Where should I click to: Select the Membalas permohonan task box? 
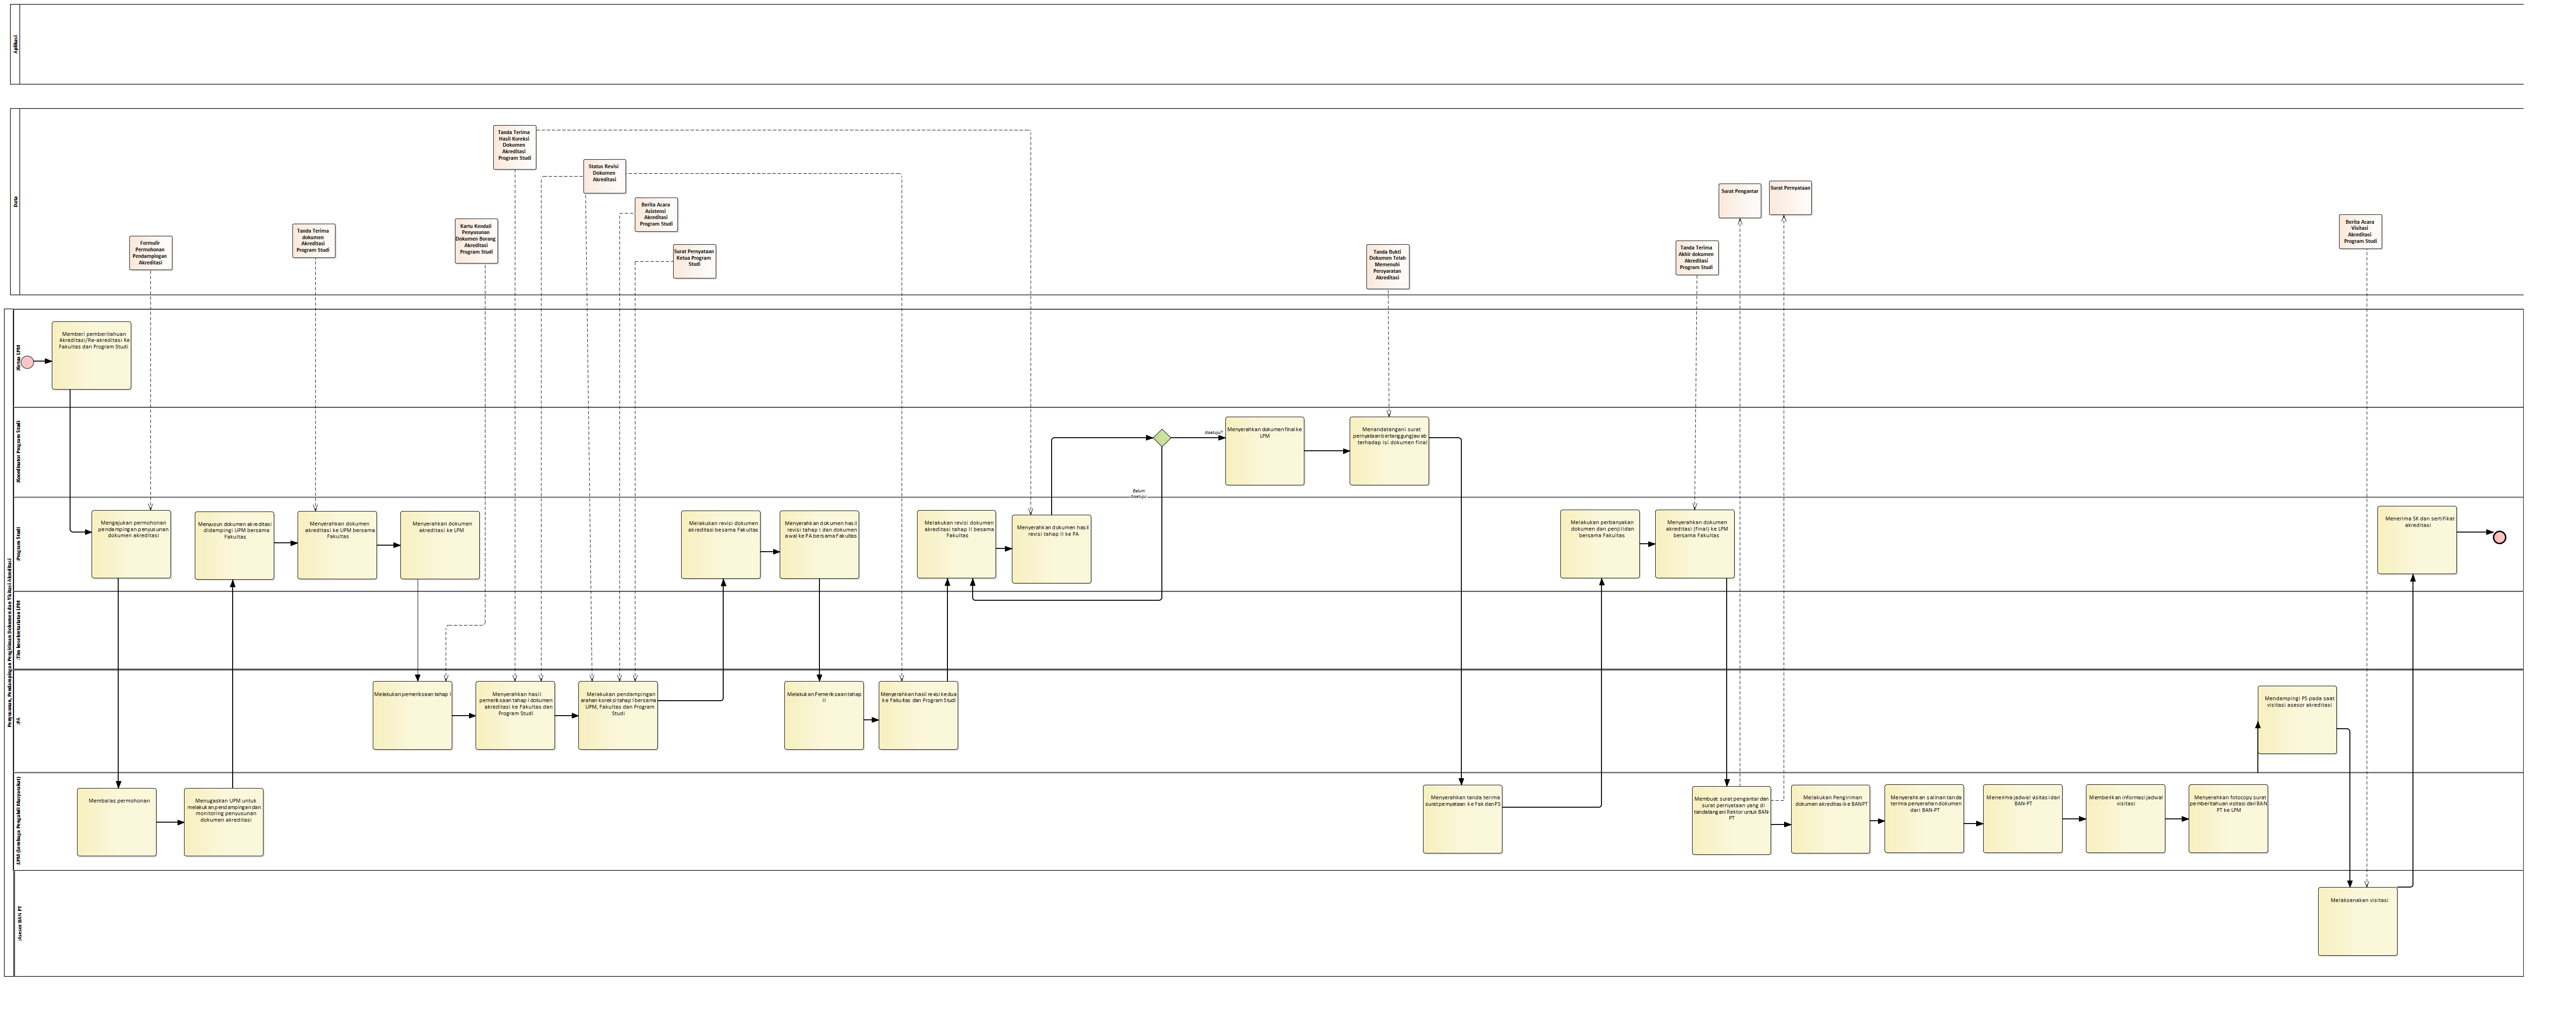117,822
